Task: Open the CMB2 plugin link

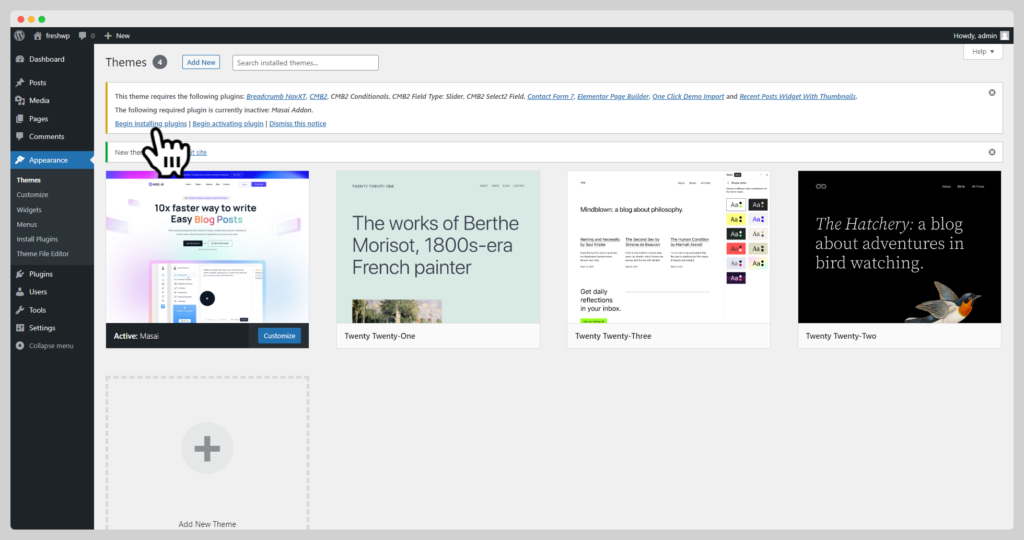Action: pos(318,96)
